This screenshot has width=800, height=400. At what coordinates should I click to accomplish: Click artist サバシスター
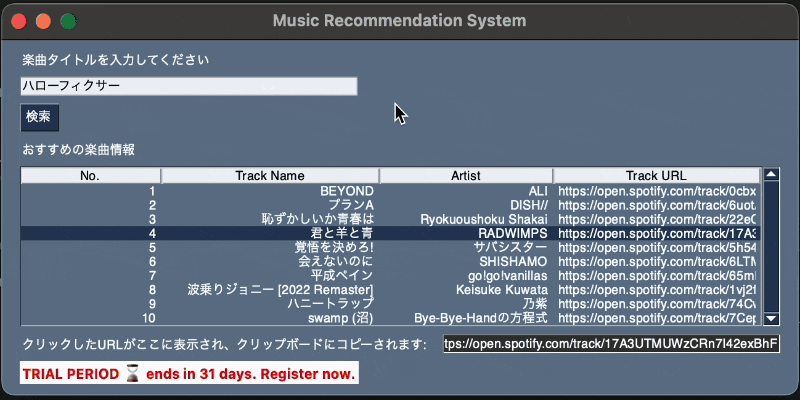tap(511, 248)
